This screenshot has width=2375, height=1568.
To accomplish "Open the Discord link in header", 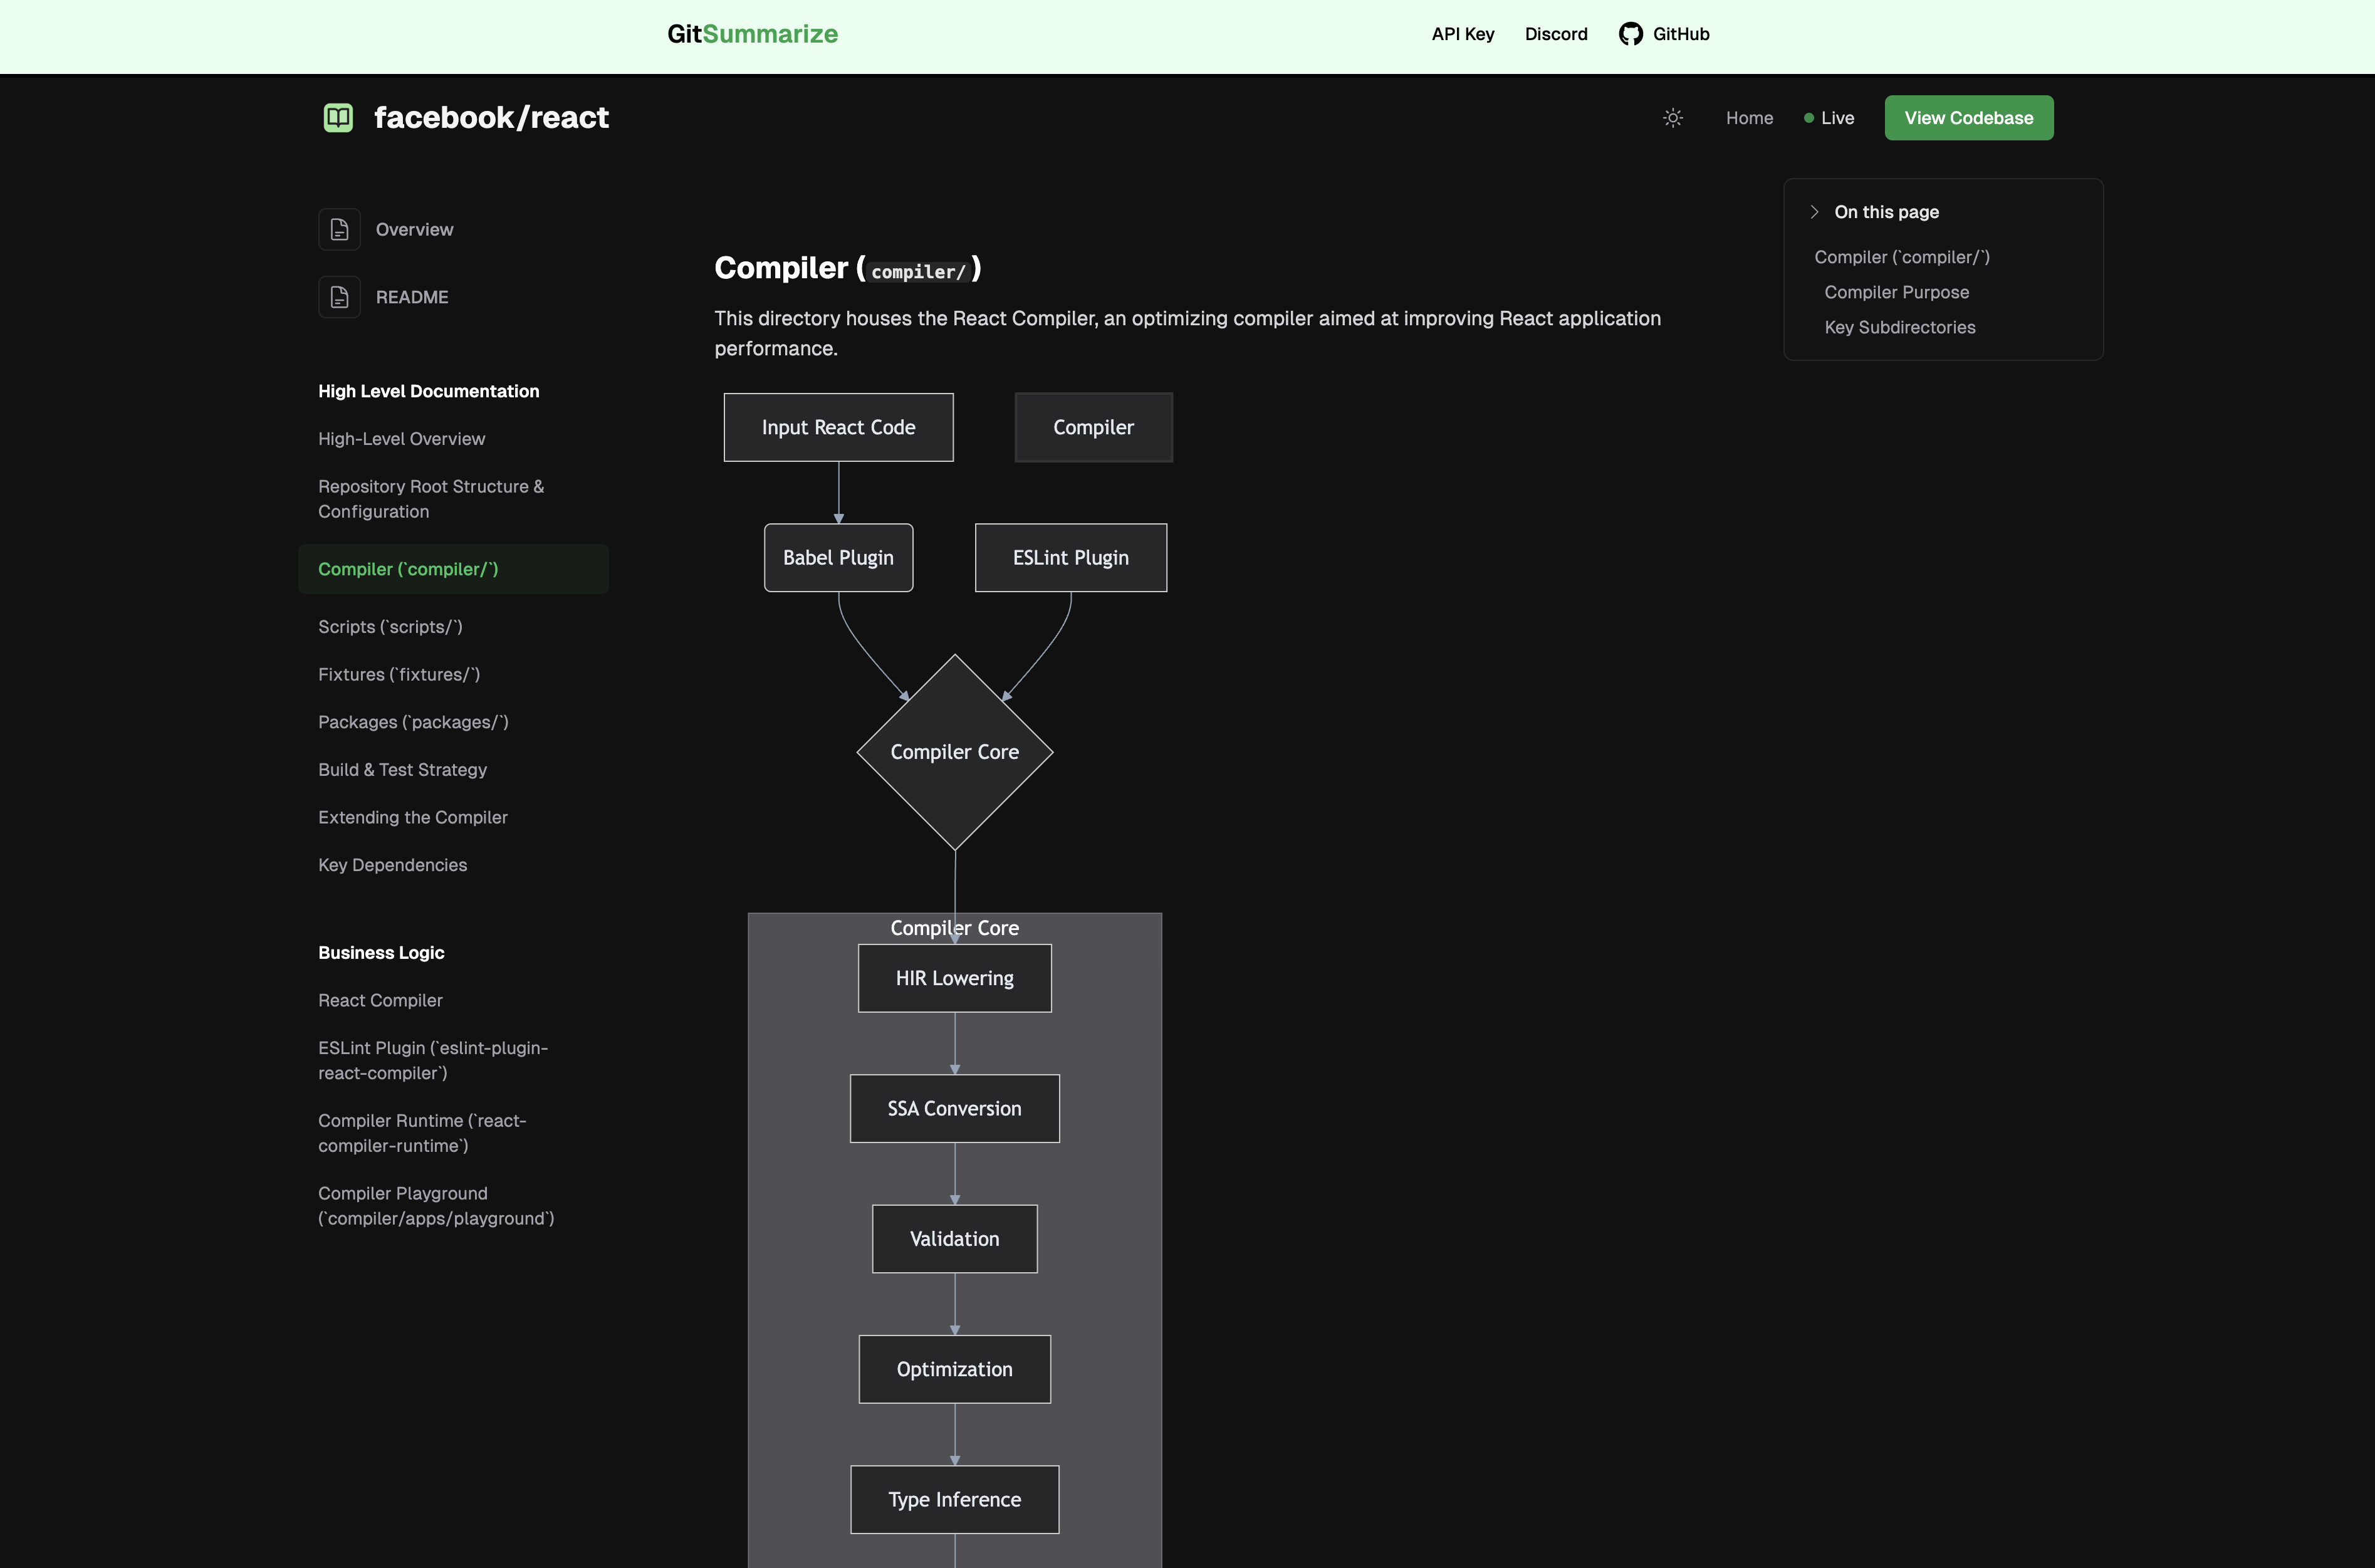I will click(1555, 34).
